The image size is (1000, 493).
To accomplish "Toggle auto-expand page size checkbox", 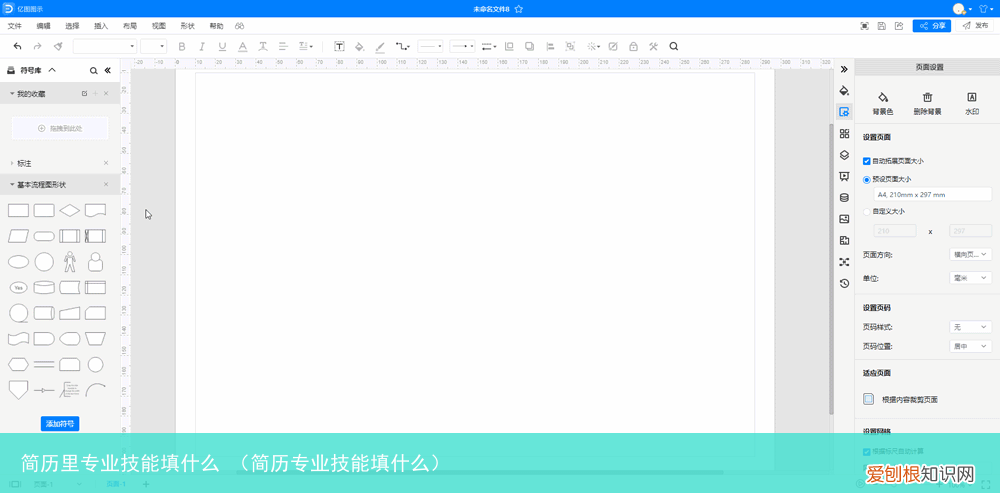I will (x=867, y=161).
